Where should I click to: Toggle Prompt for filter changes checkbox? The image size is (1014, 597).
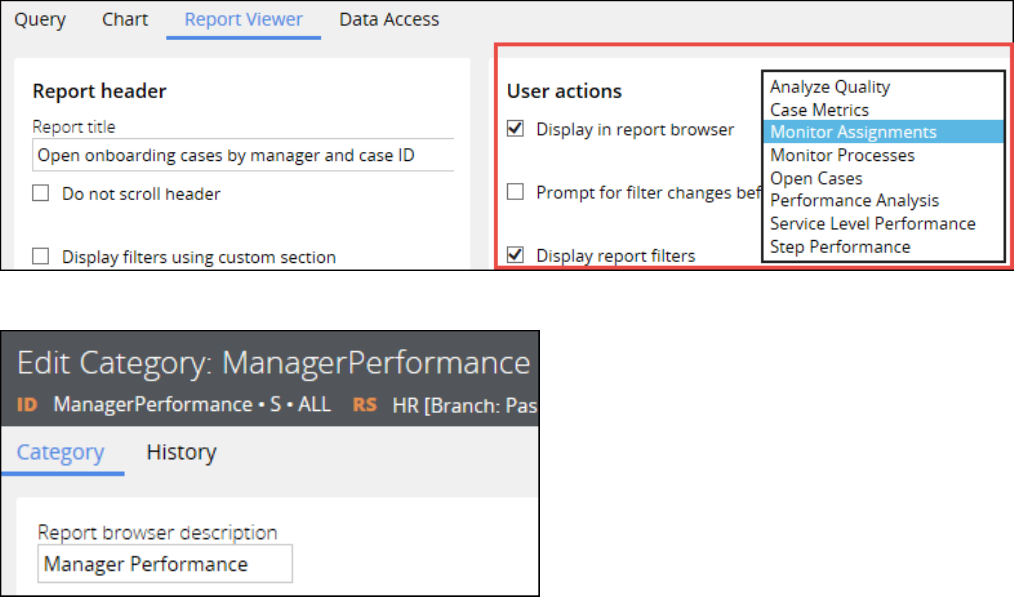(x=516, y=193)
